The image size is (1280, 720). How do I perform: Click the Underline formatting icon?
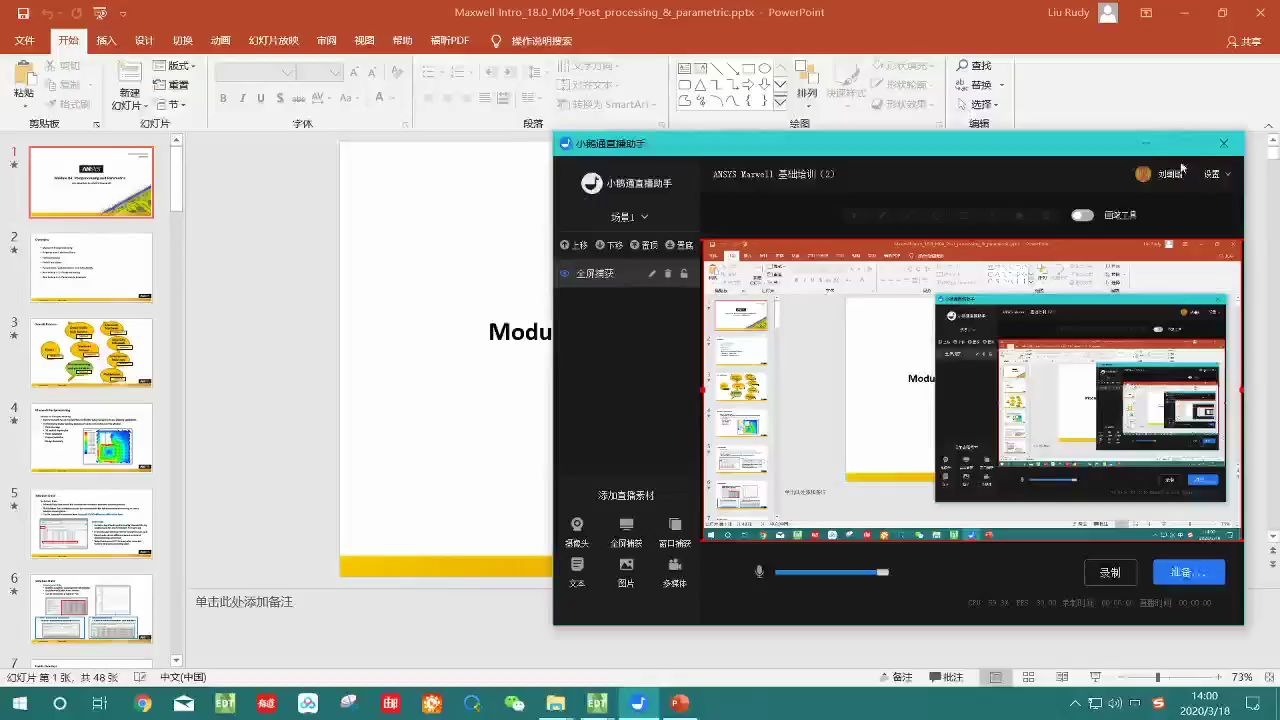pyautogui.click(x=261, y=98)
